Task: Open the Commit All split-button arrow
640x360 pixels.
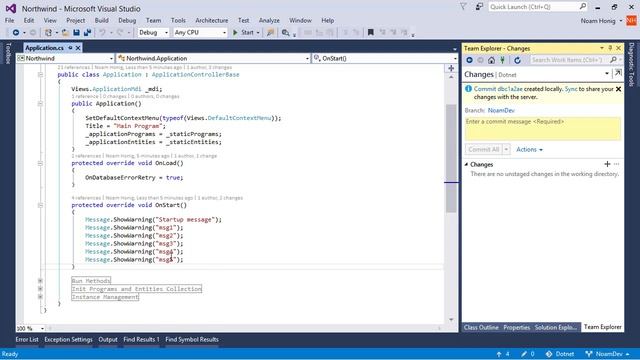Action: pos(506,149)
